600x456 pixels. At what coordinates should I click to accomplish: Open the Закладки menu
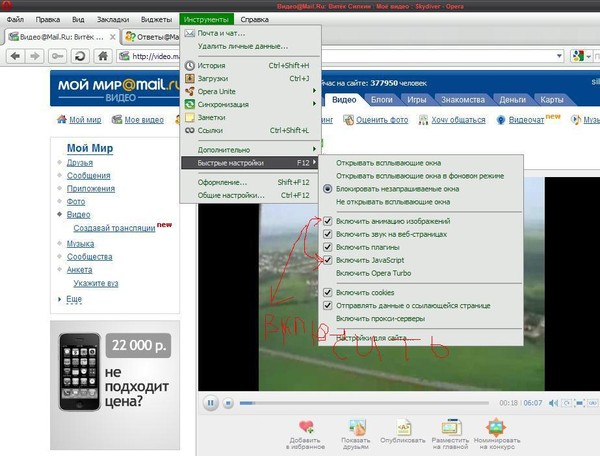click(x=113, y=20)
